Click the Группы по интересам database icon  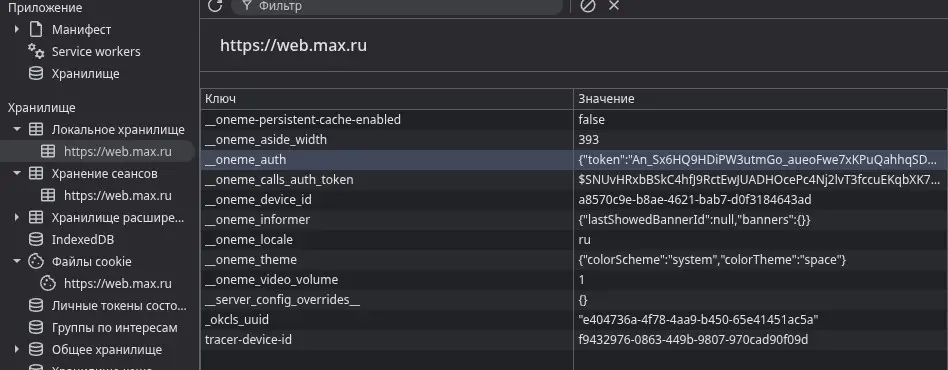point(36,328)
